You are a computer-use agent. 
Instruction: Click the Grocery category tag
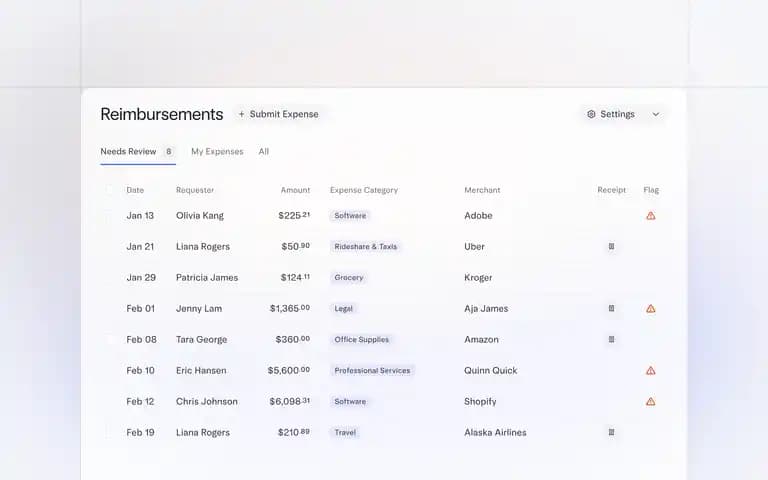pyautogui.click(x=349, y=278)
